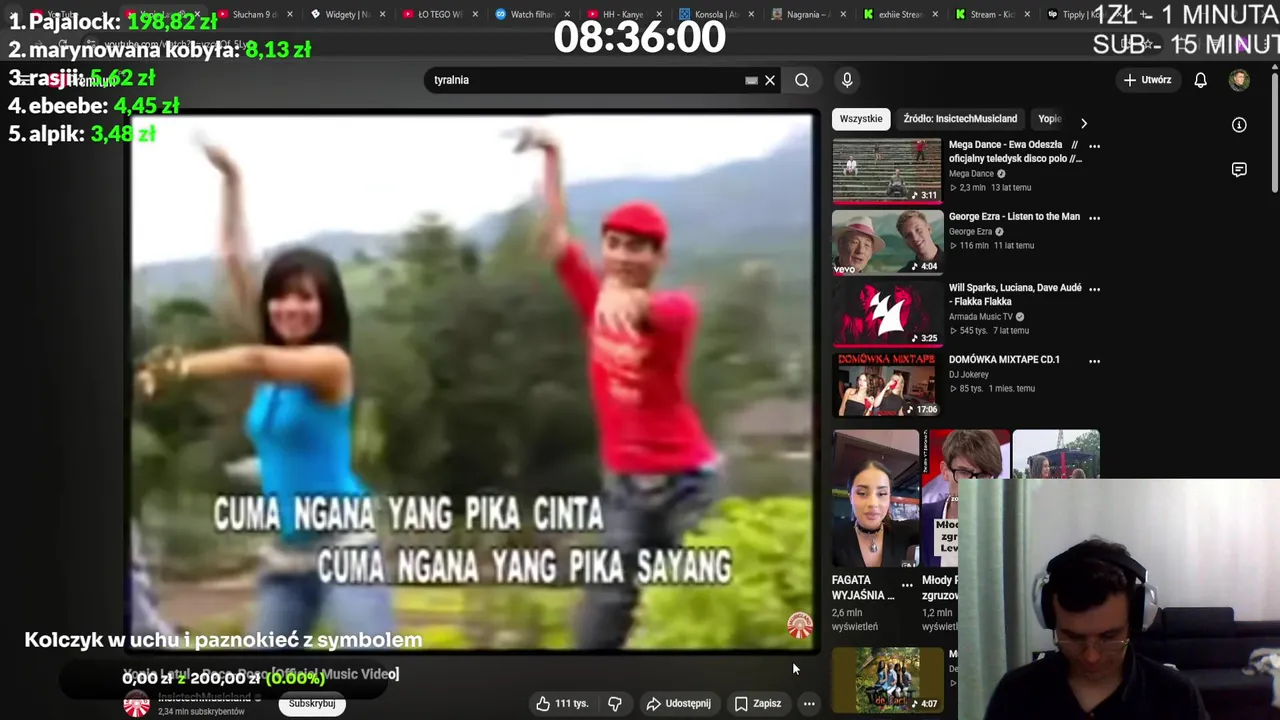Screen dimensions: 1280x720
Task: Open options for FAGATA WYJAŚNIA short
Action: point(907,585)
